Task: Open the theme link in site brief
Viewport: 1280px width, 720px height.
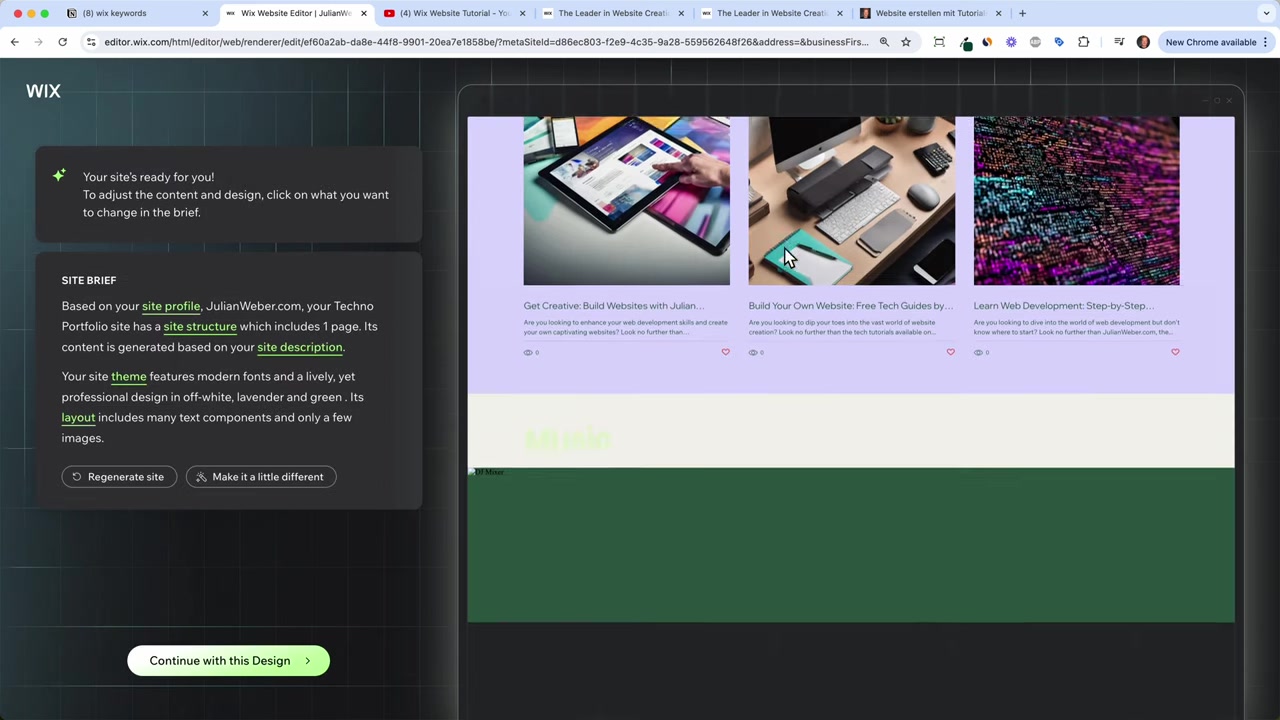Action: [129, 376]
